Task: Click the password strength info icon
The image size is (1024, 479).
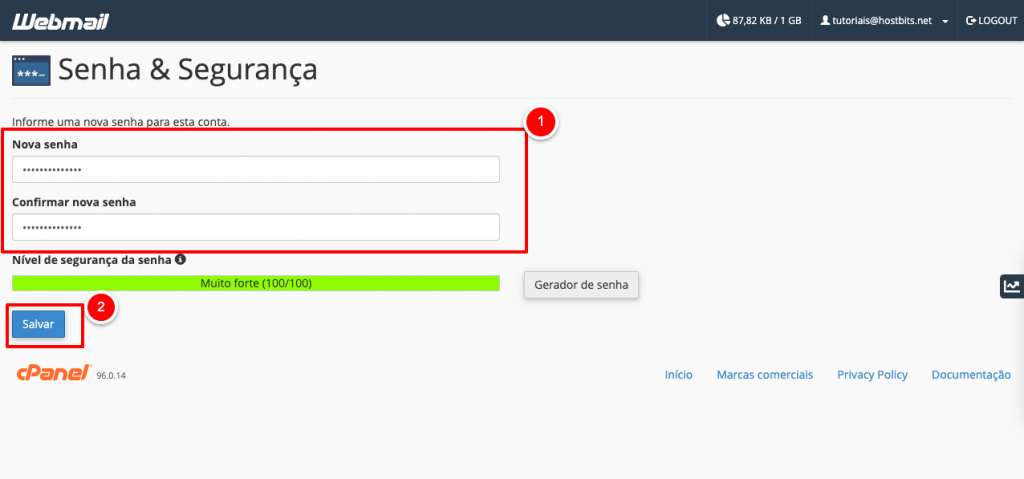Action: point(181,259)
